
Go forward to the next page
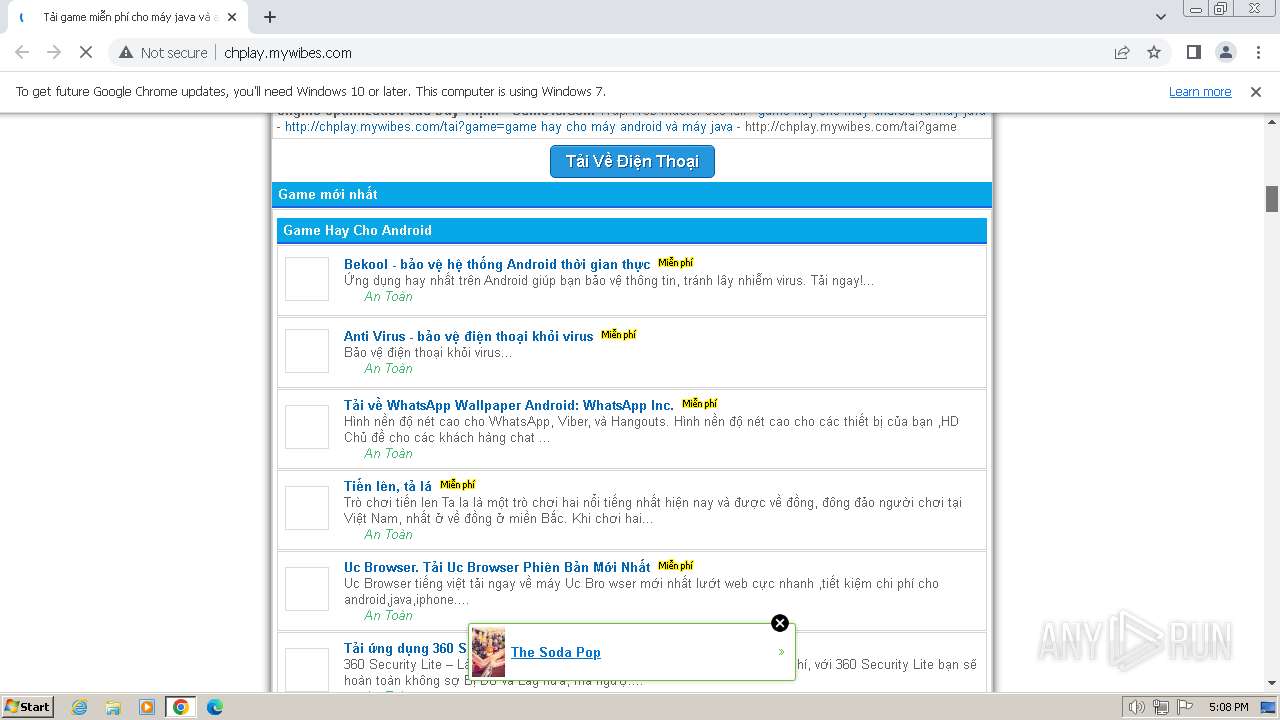click(x=54, y=53)
